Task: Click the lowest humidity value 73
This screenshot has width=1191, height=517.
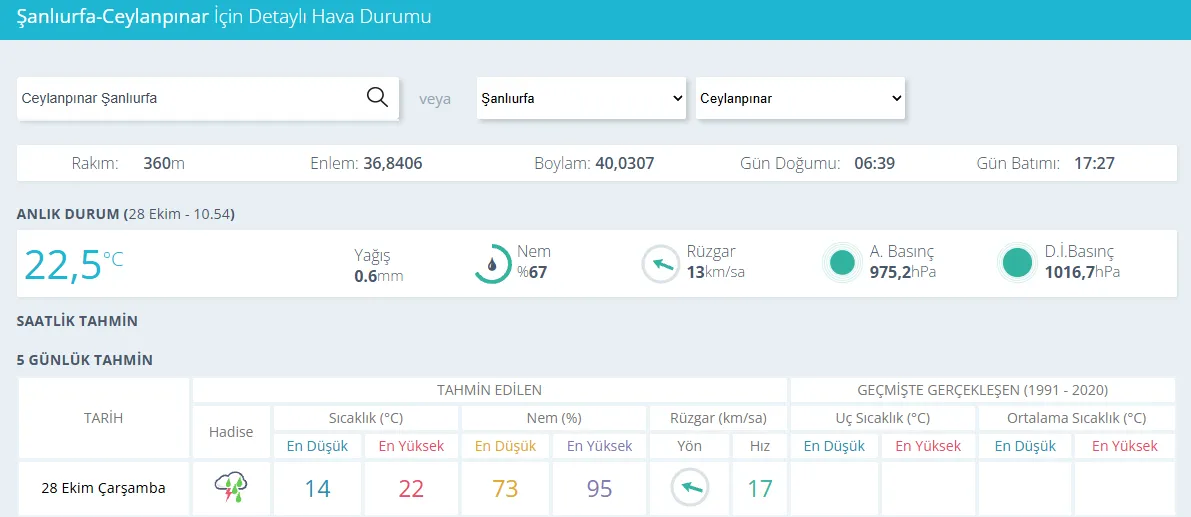Action: click(505, 488)
